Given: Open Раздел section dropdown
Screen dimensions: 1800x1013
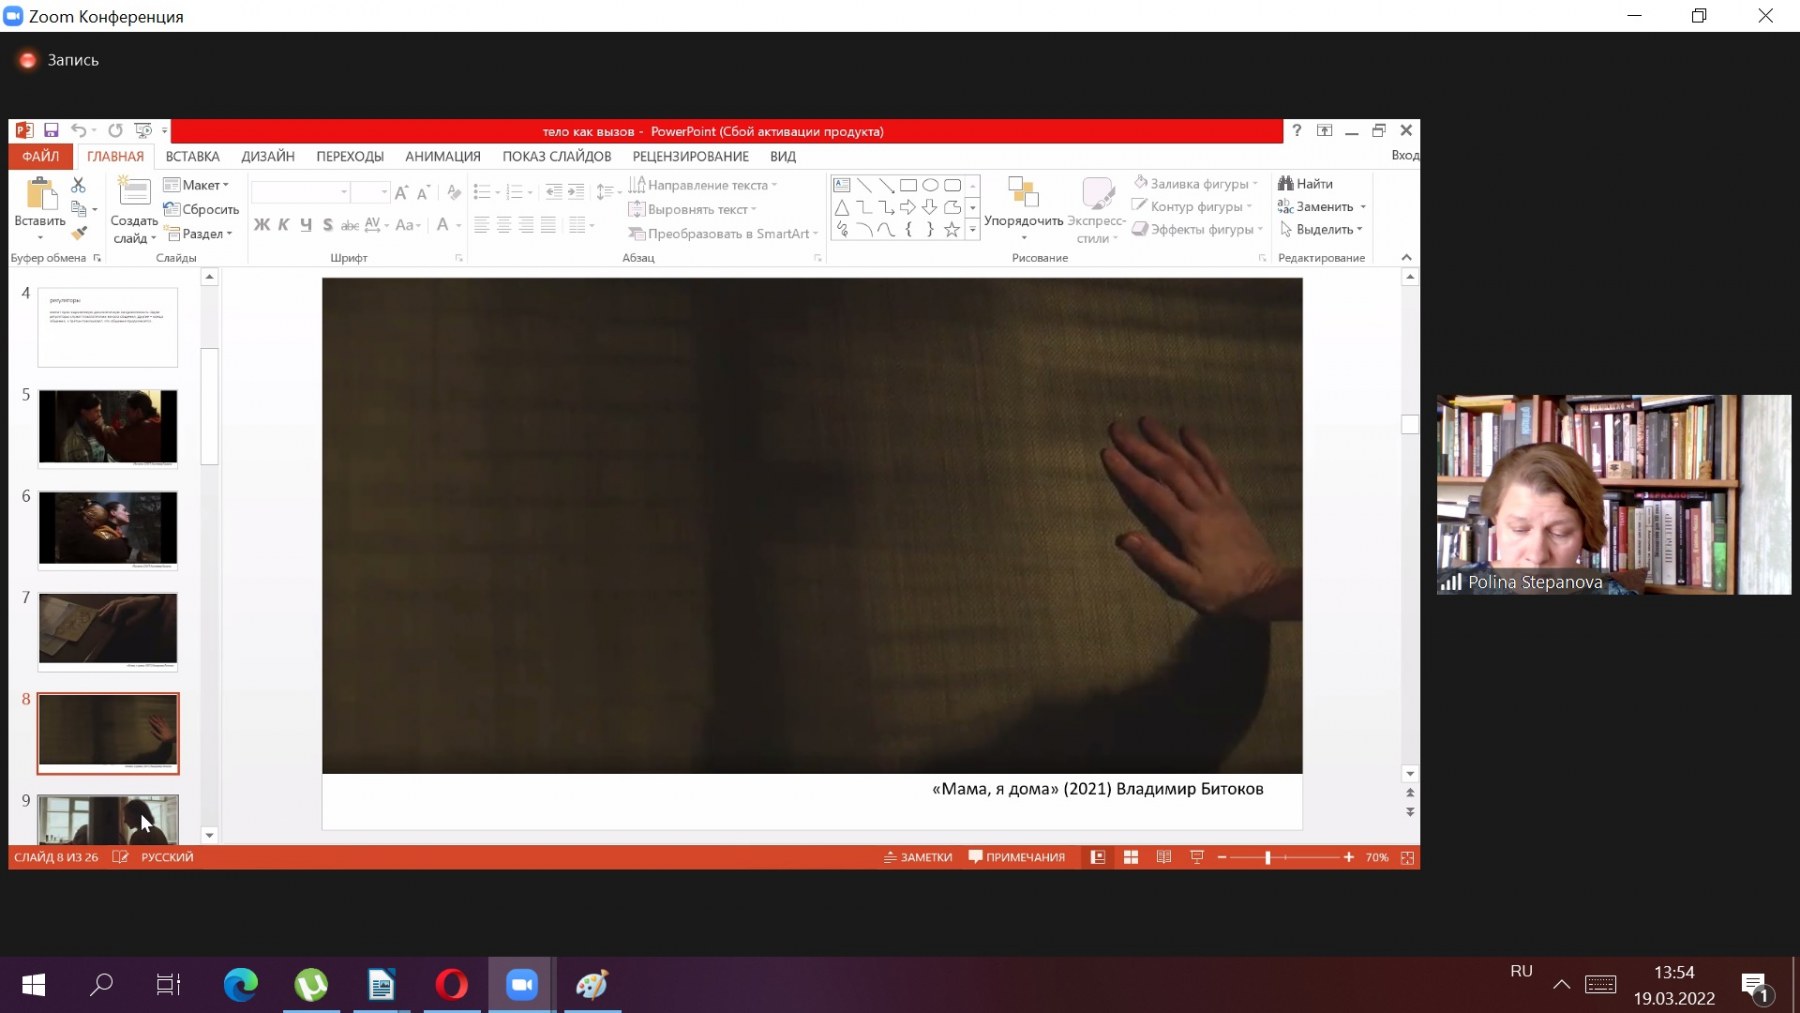Looking at the screenshot, I should tap(199, 233).
